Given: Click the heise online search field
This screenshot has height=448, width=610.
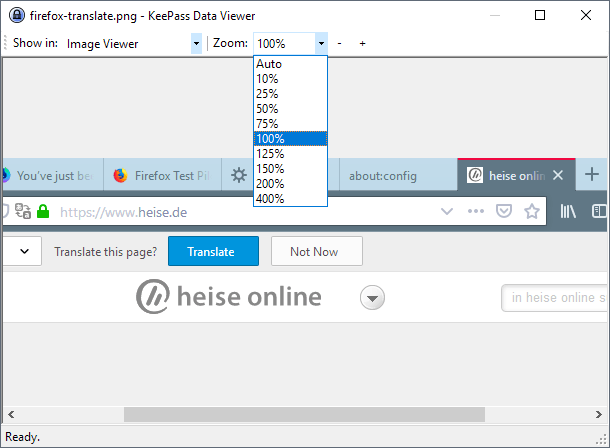Looking at the screenshot, I should click(554, 298).
